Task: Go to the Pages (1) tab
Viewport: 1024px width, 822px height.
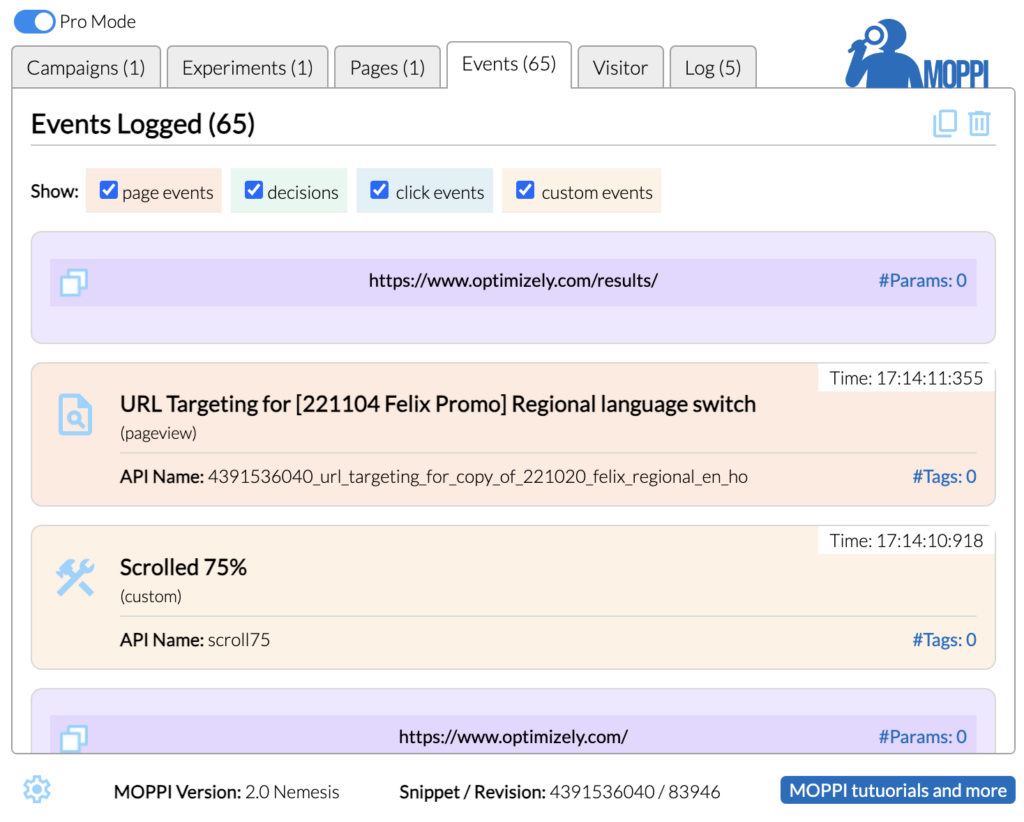Action: [x=387, y=67]
